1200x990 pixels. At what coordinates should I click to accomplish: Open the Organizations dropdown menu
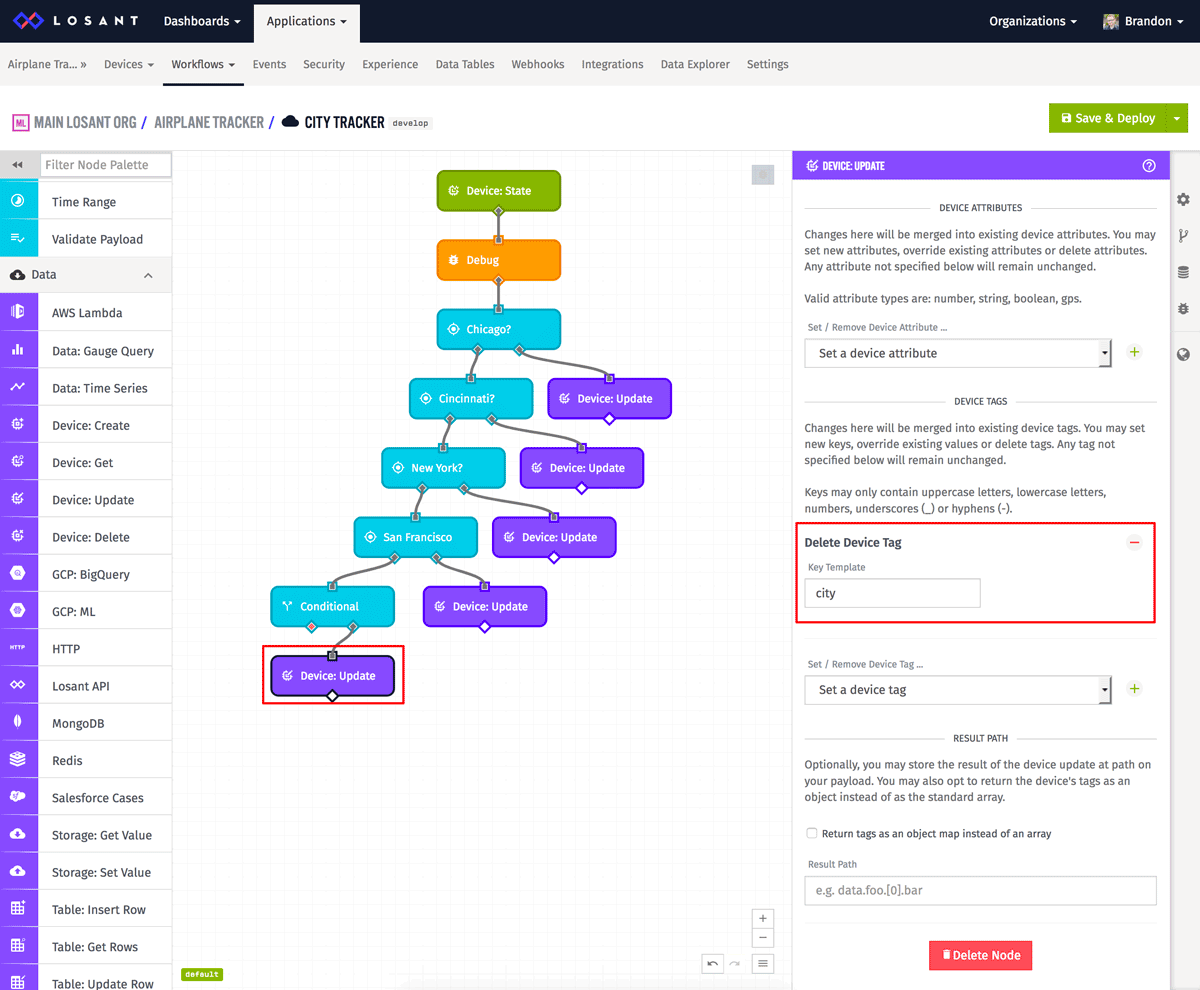tap(1029, 21)
